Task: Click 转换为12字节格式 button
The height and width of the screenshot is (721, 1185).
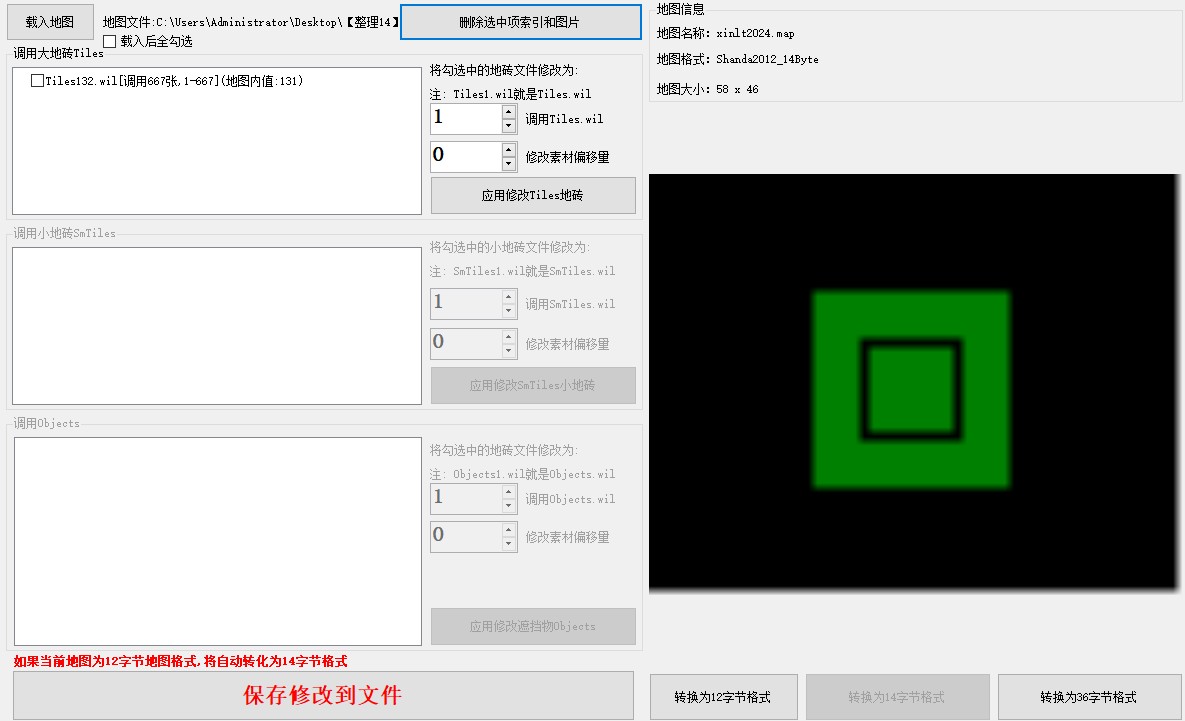Action: click(723, 697)
